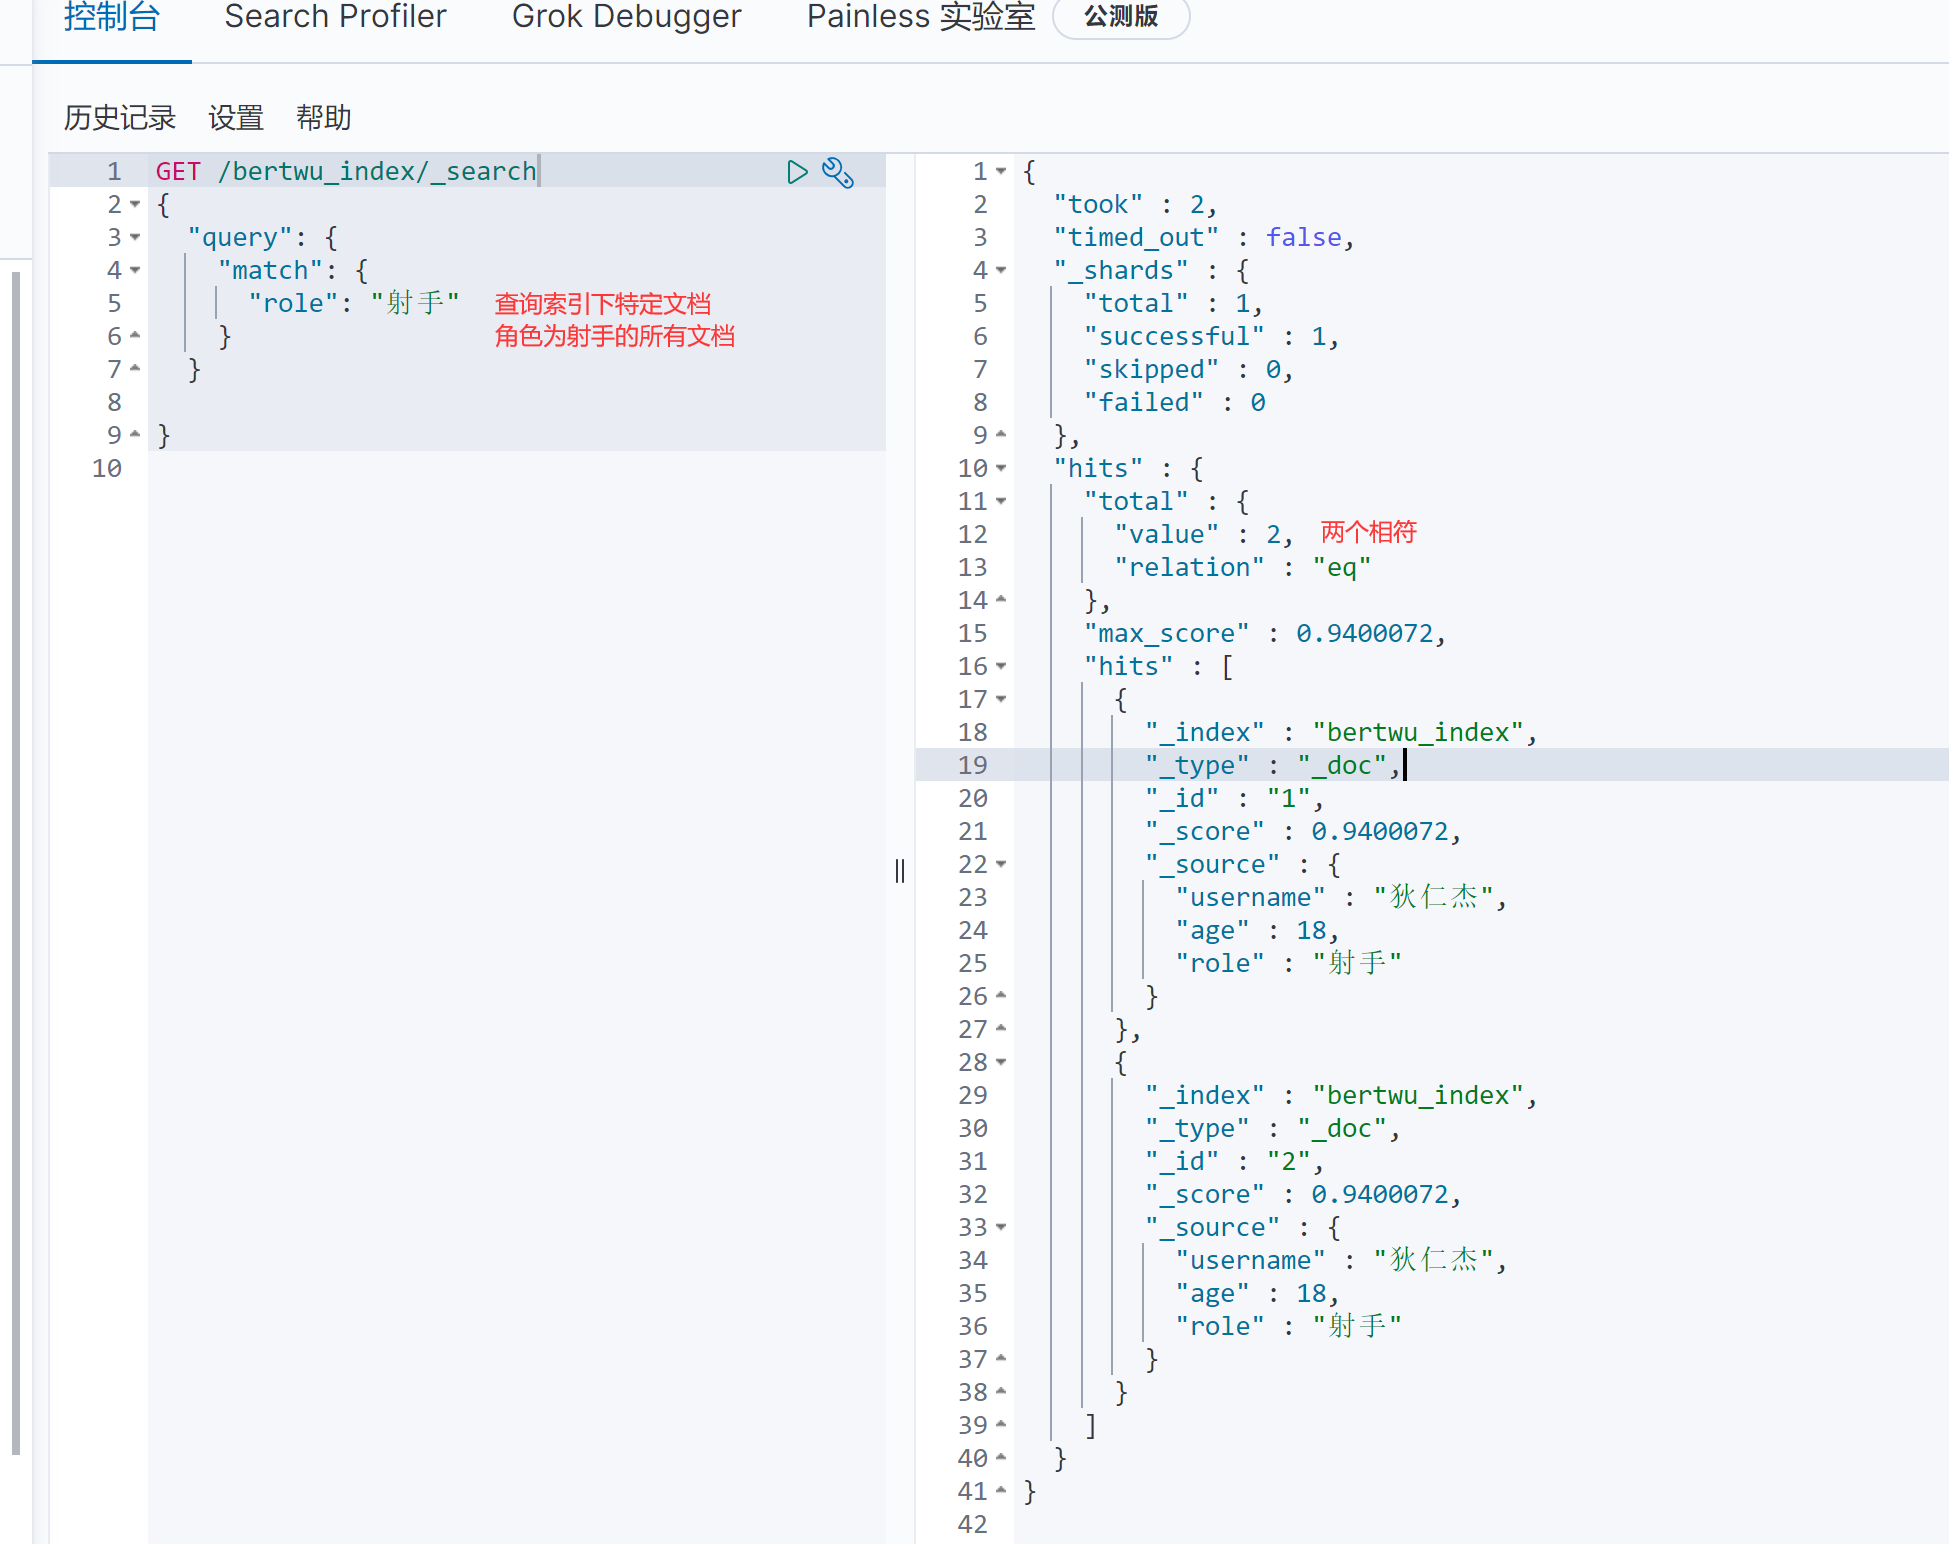Collapse first hit object fold line 17
The height and width of the screenshot is (1544, 1949).
tap(1001, 700)
